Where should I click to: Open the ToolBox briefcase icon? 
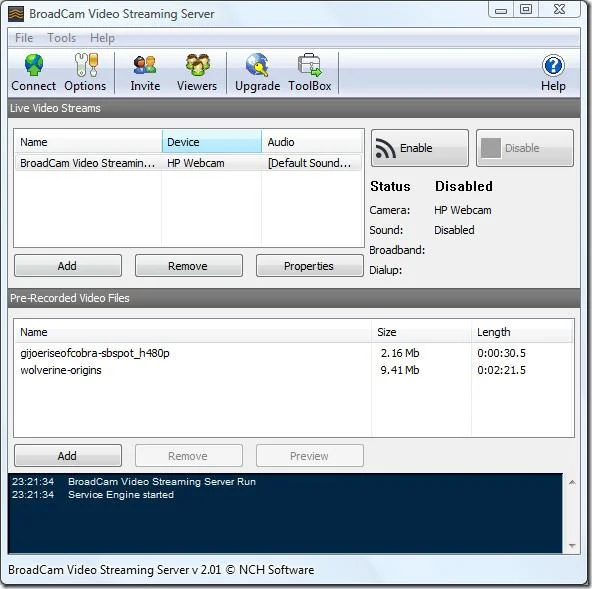coord(309,65)
